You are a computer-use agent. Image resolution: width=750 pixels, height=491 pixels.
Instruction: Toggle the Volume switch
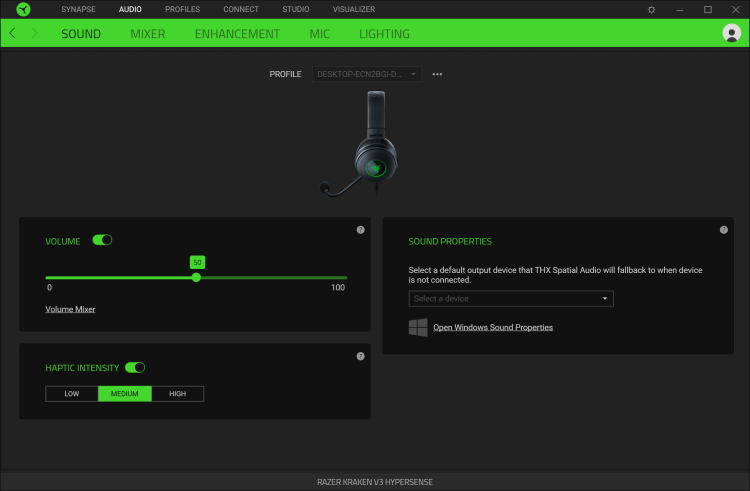102,240
